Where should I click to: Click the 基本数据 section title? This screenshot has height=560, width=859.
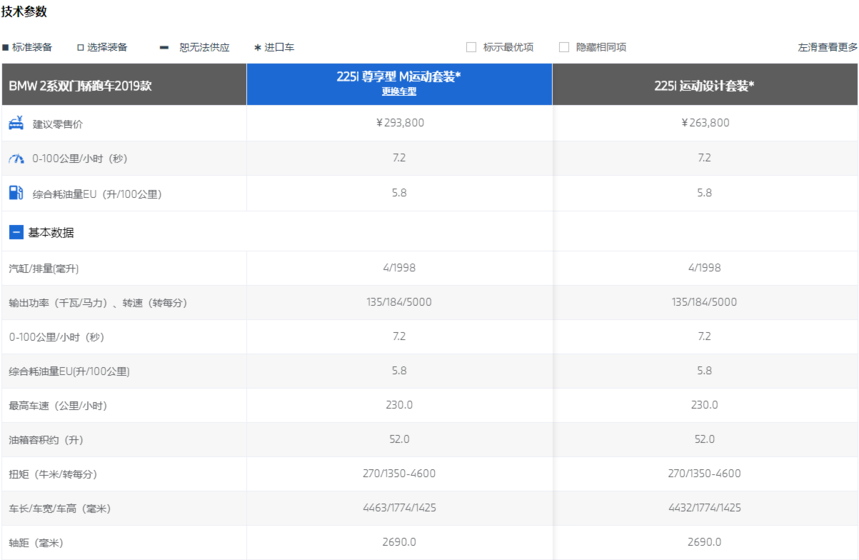click(51, 232)
